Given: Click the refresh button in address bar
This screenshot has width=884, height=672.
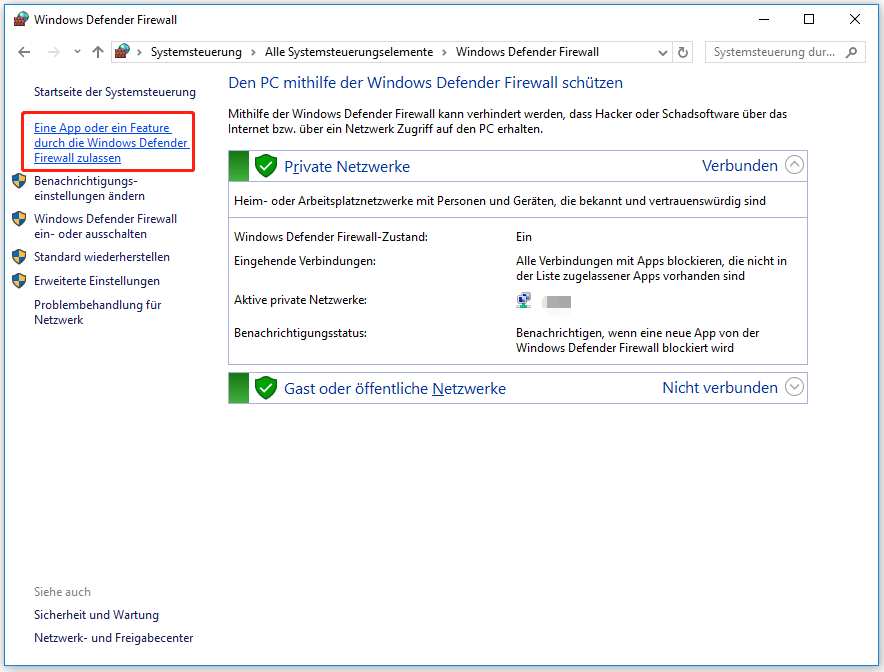Looking at the screenshot, I should 683,52.
